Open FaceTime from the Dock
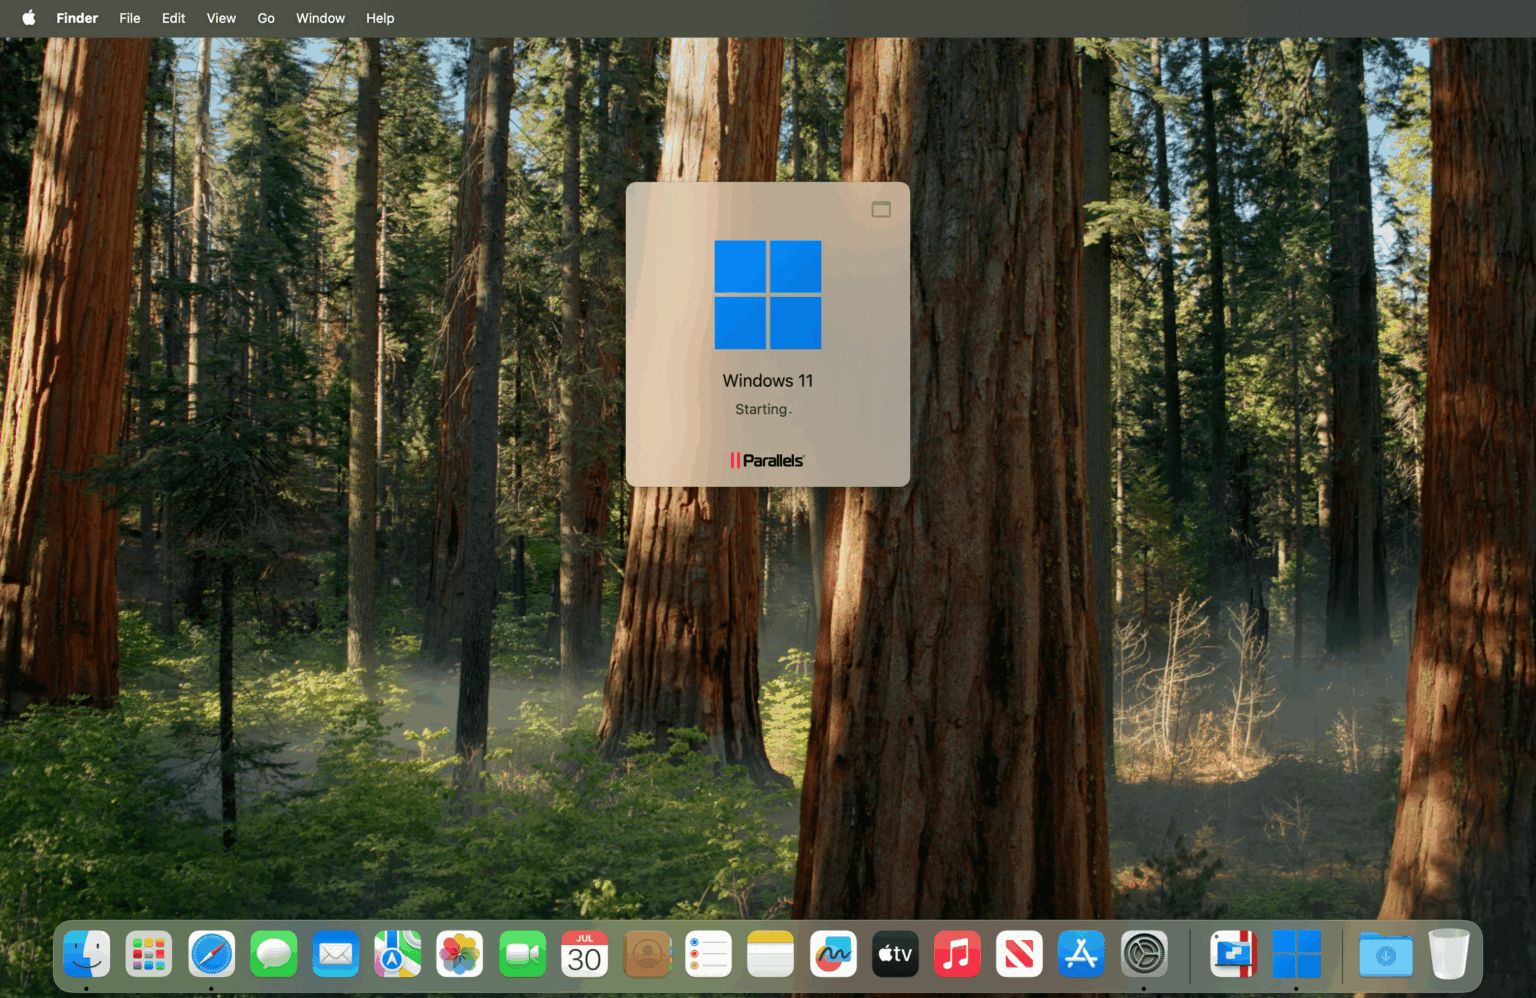The image size is (1536, 998). coord(522,953)
